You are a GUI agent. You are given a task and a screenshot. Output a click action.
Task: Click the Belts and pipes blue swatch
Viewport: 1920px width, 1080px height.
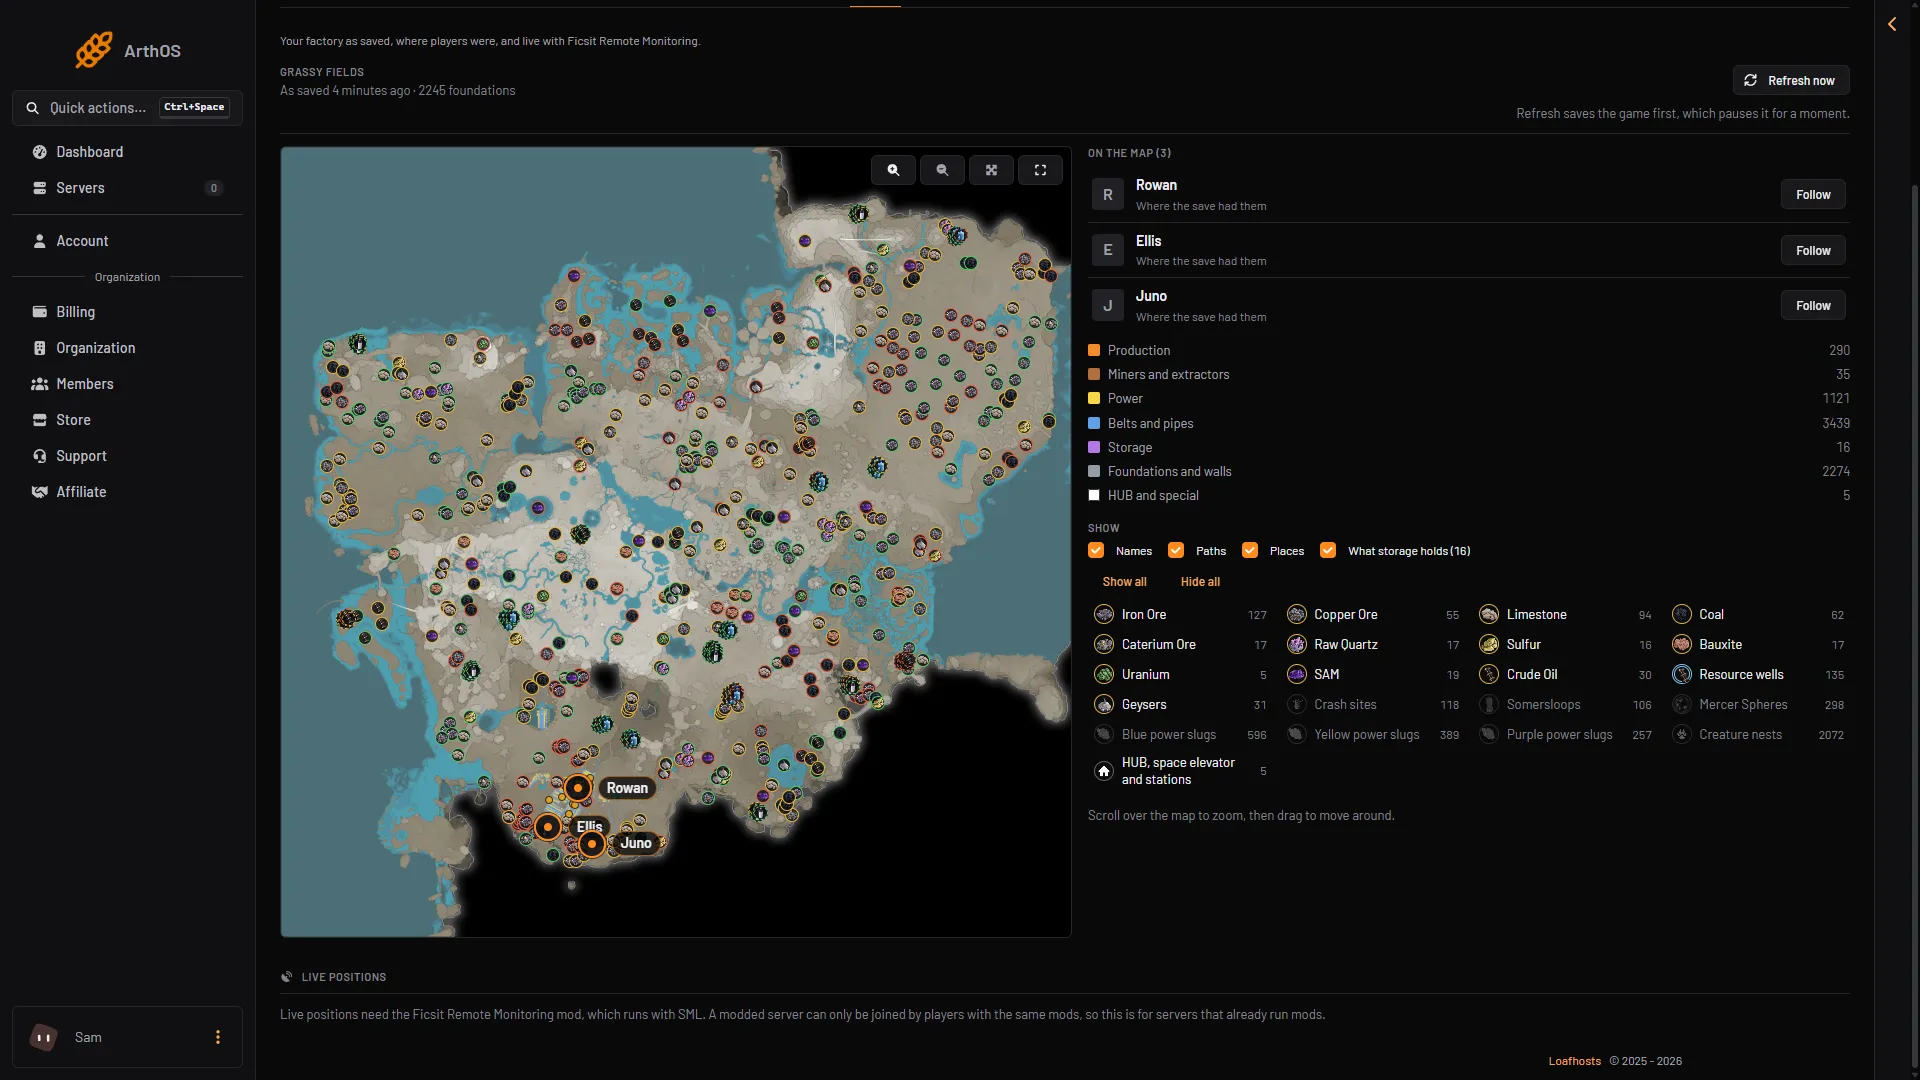(x=1094, y=423)
